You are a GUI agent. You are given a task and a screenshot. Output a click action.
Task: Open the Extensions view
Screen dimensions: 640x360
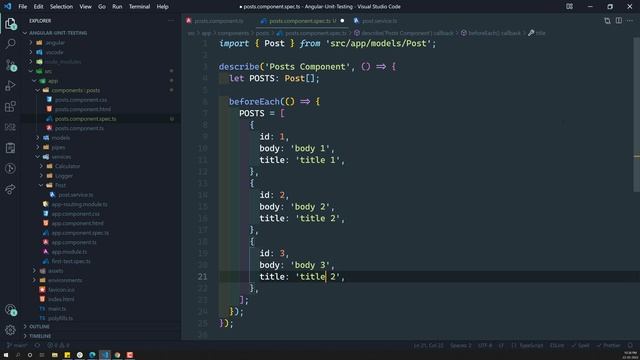pyautogui.click(x=11, y=107)
